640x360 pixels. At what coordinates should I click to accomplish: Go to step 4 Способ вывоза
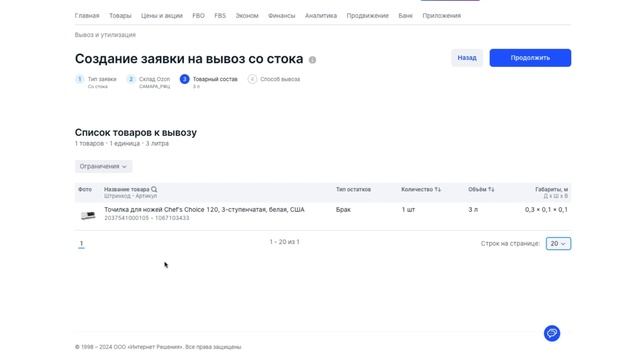click(274, 79)
